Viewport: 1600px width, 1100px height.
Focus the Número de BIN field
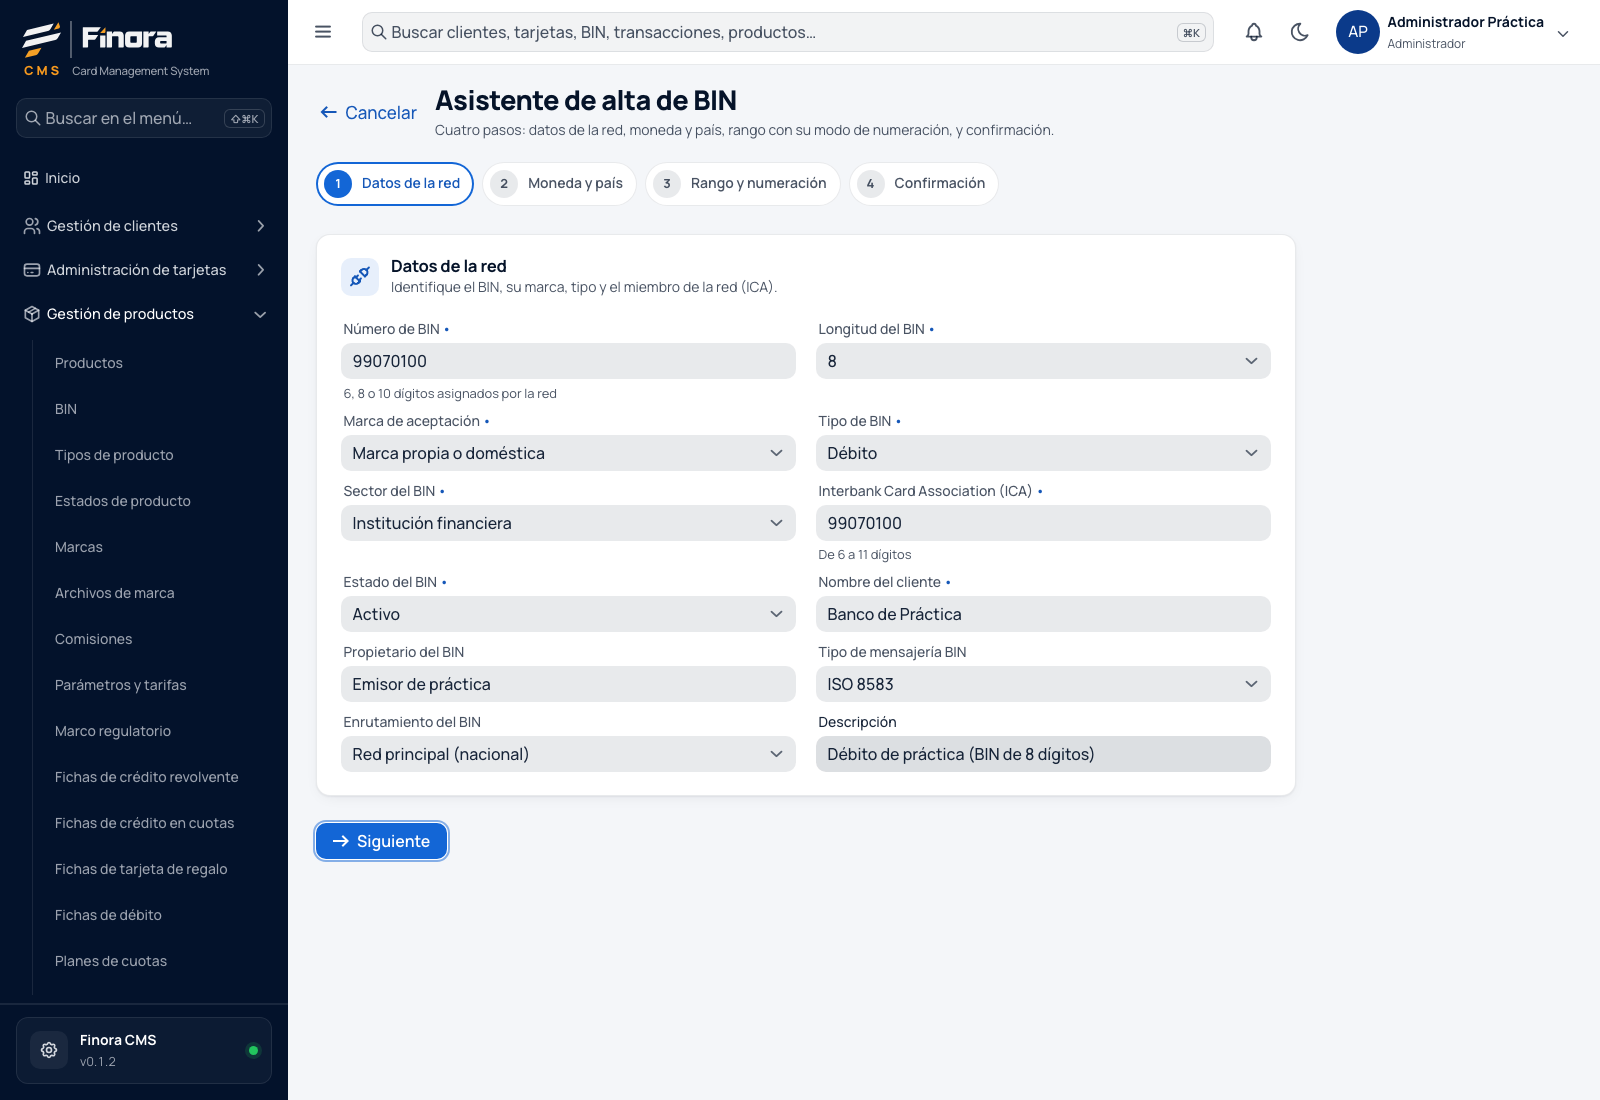pos(568,361)
